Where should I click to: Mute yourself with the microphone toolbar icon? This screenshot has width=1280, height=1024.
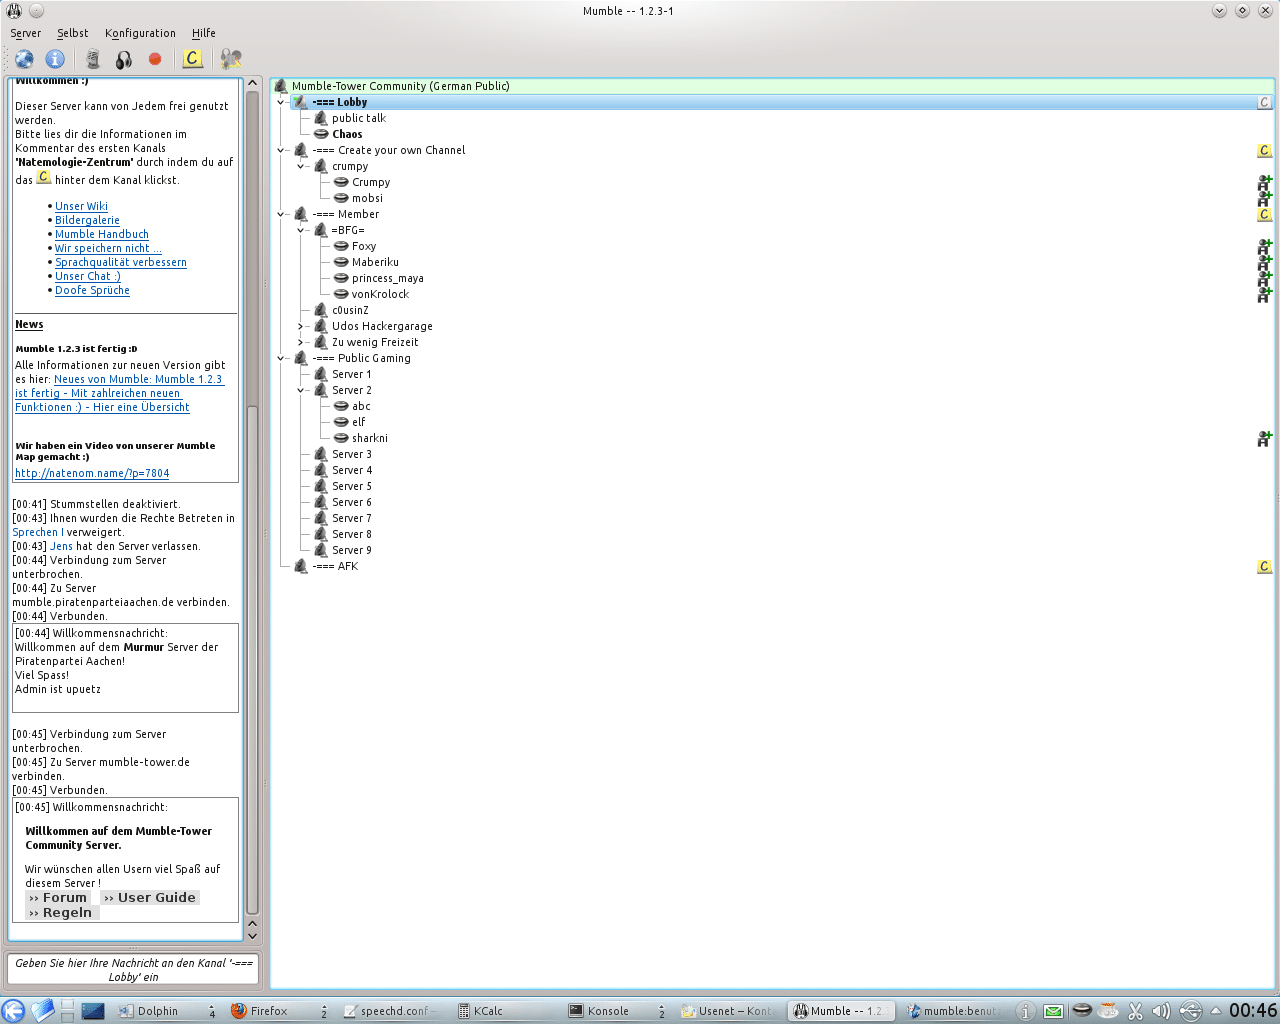(91, 58)
